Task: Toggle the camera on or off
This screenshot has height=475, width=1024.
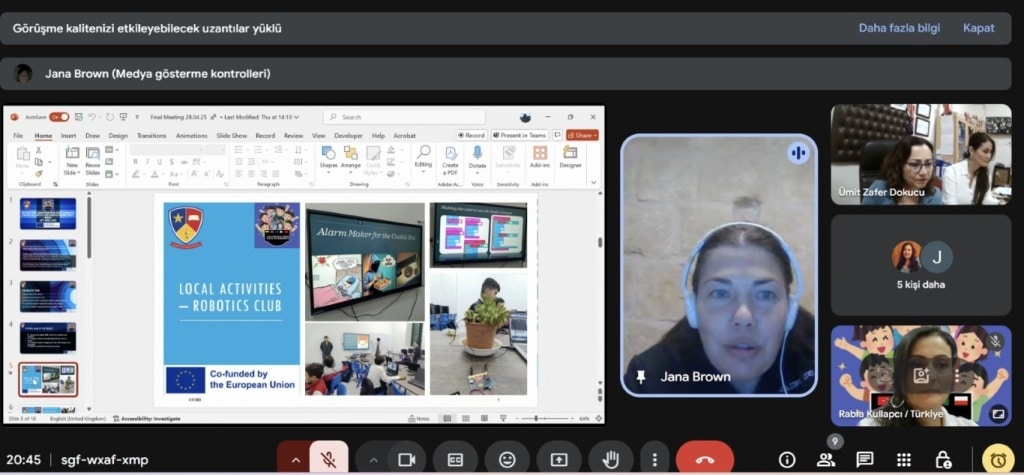Action: click(x=406, y=459)
